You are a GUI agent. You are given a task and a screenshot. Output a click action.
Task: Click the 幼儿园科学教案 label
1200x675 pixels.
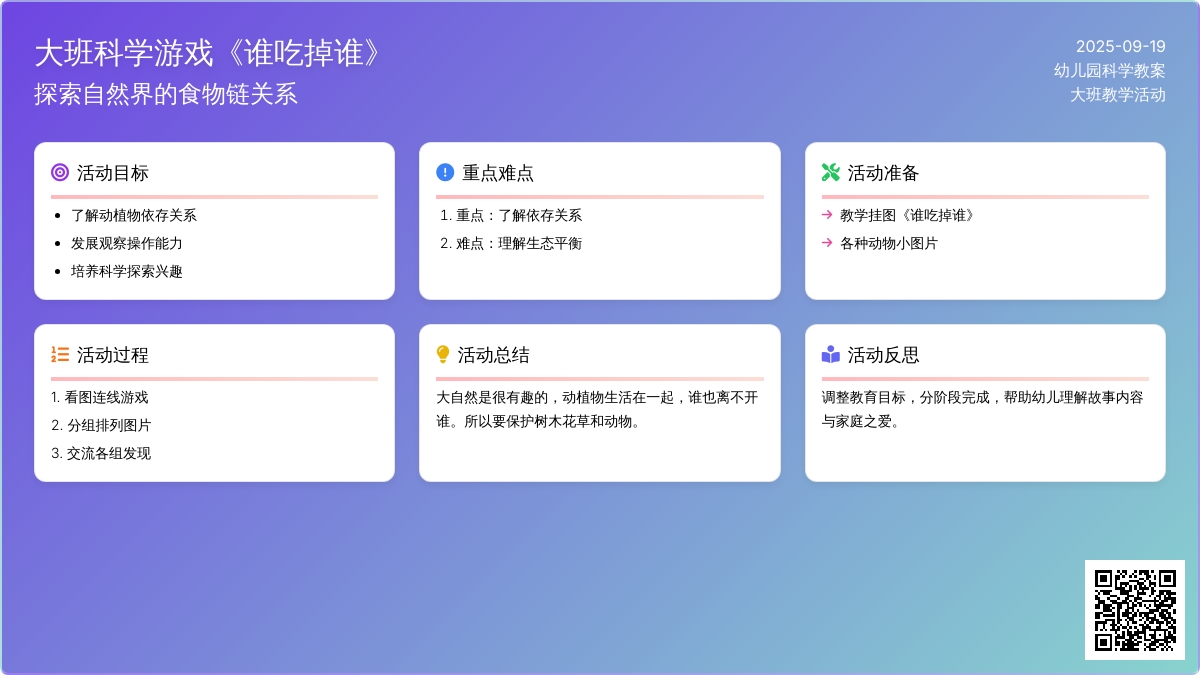tap(1109, 70)
